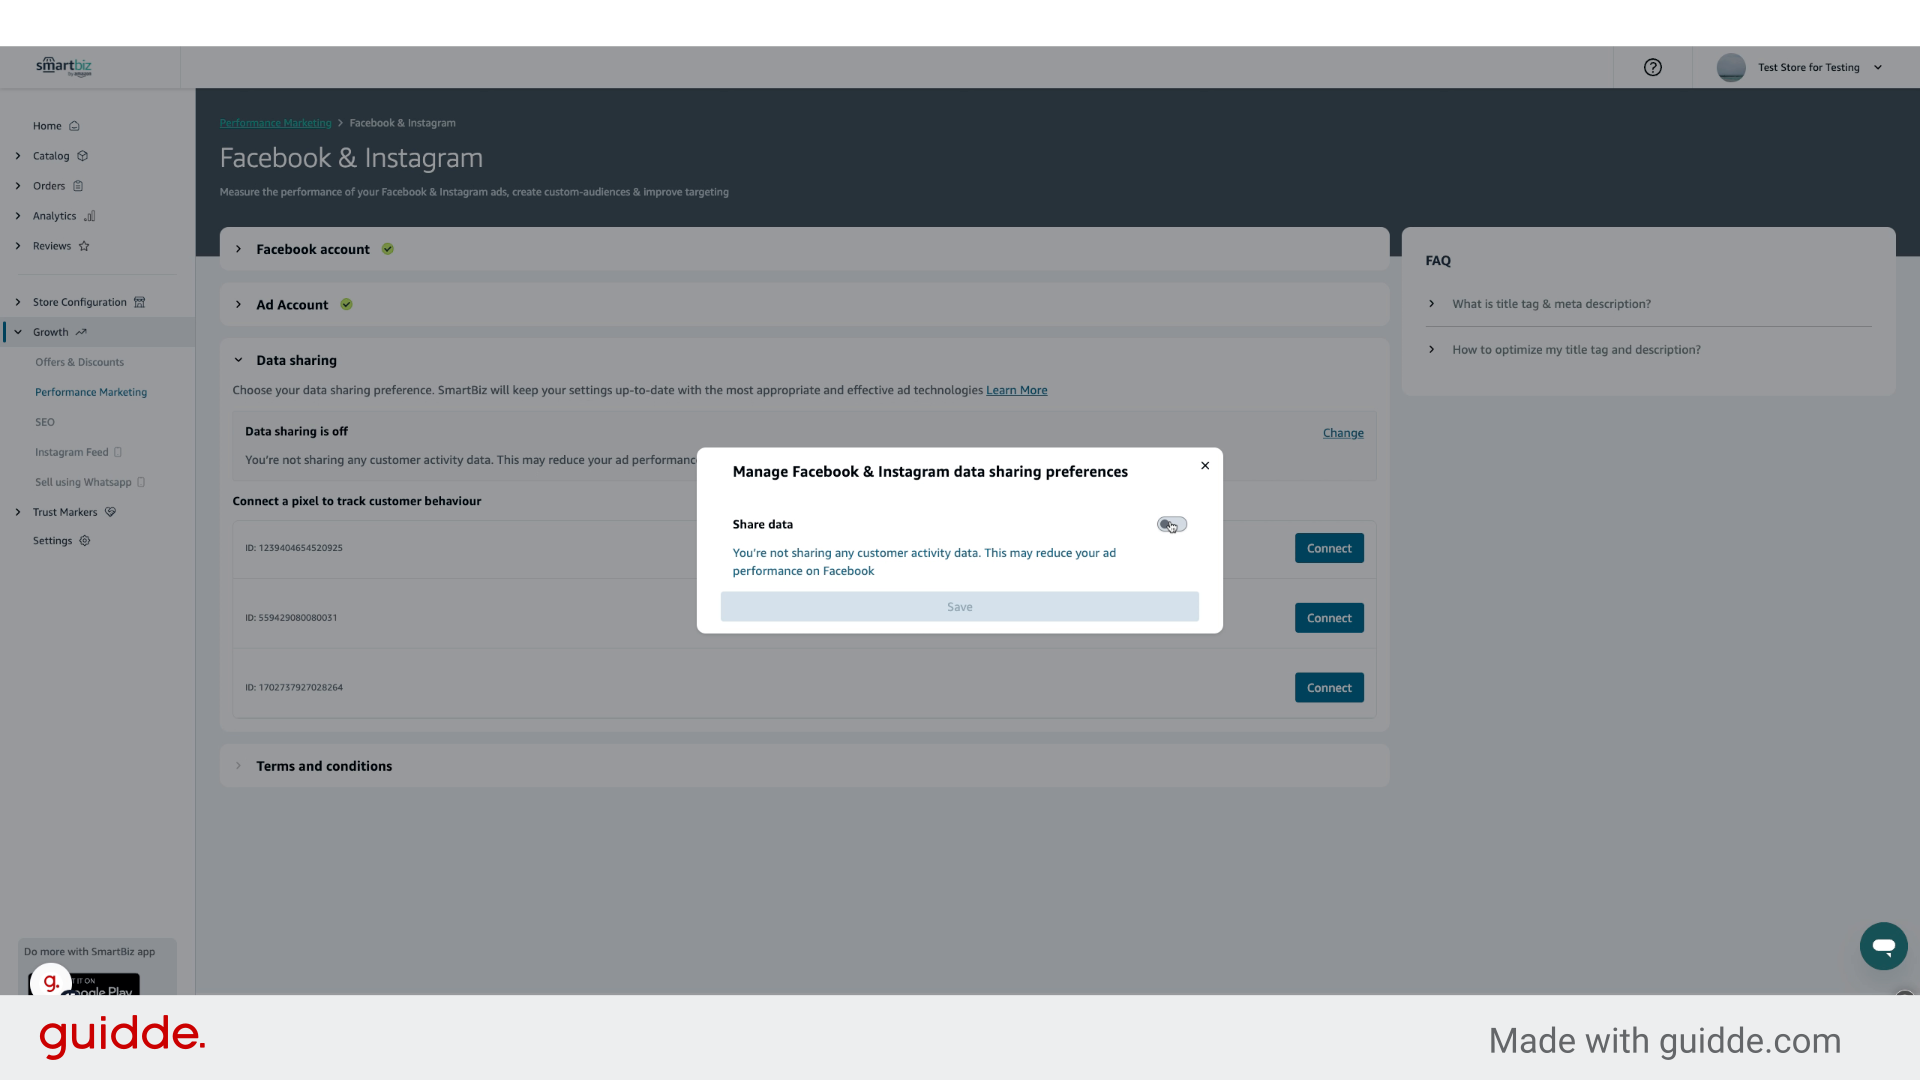The height and width of the screenshot is (1080, 1920).
Task: Click the FAQ heading
Action: (1438, 260)
